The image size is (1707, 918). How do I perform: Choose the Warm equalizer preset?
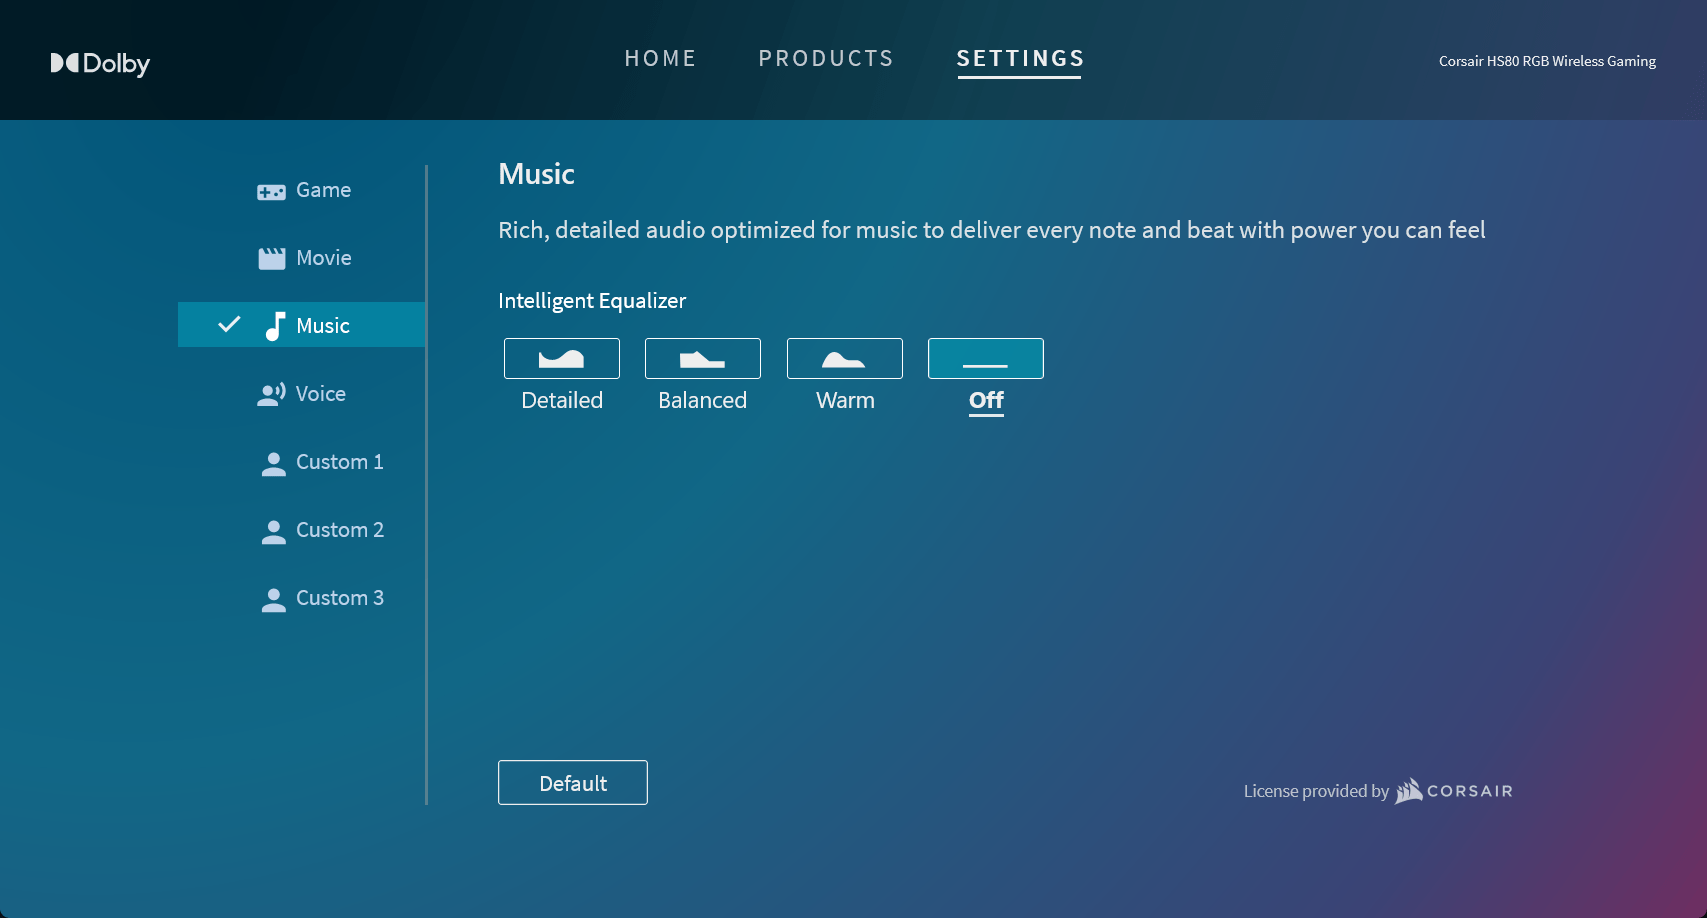(845, 358)
